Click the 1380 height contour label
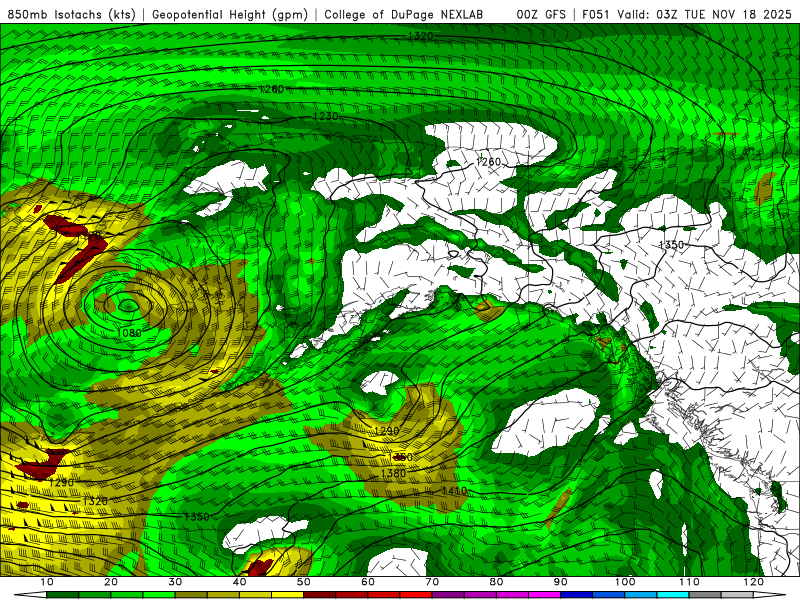 (393, 473)
